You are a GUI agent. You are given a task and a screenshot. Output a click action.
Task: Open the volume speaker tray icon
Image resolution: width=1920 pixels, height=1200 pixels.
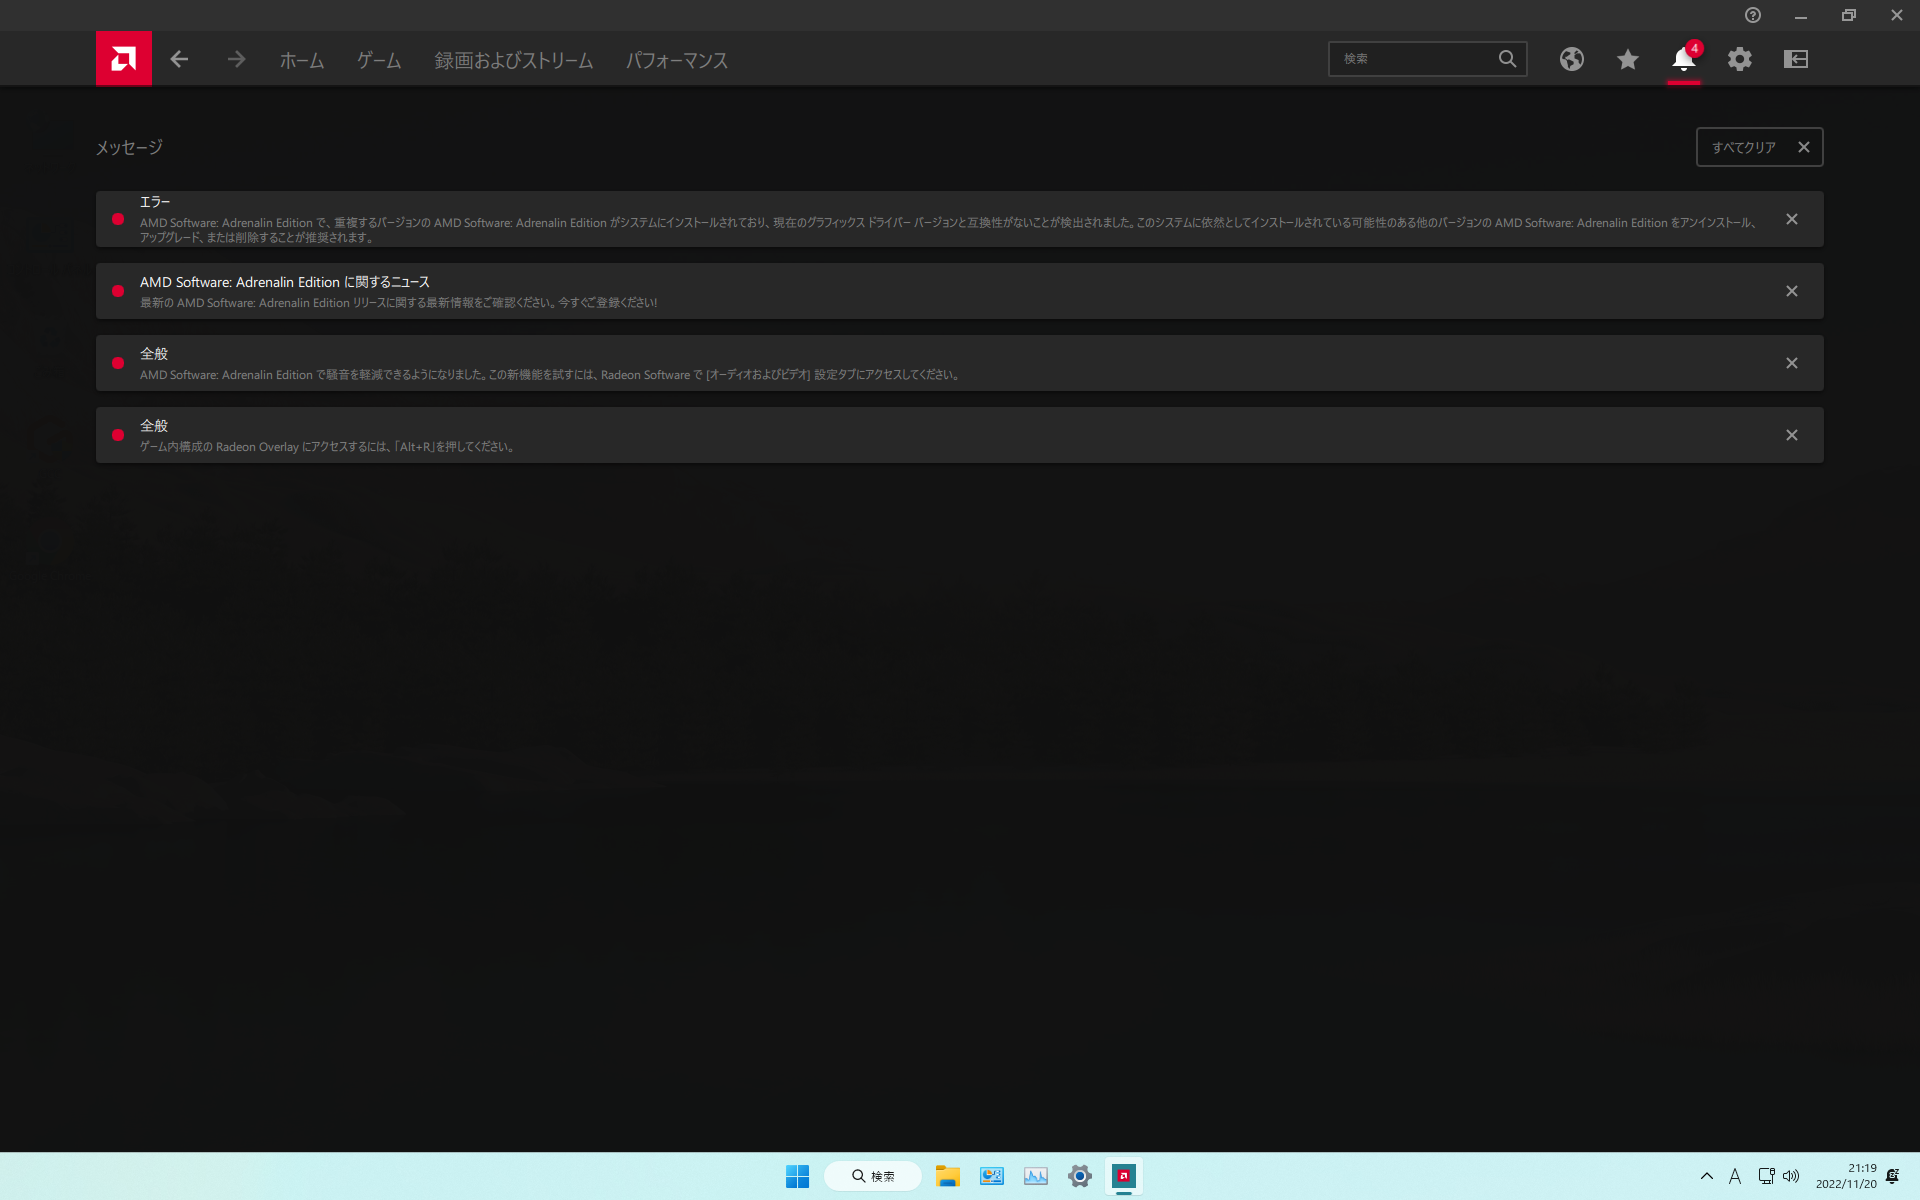click(x=1791, y=1176)
